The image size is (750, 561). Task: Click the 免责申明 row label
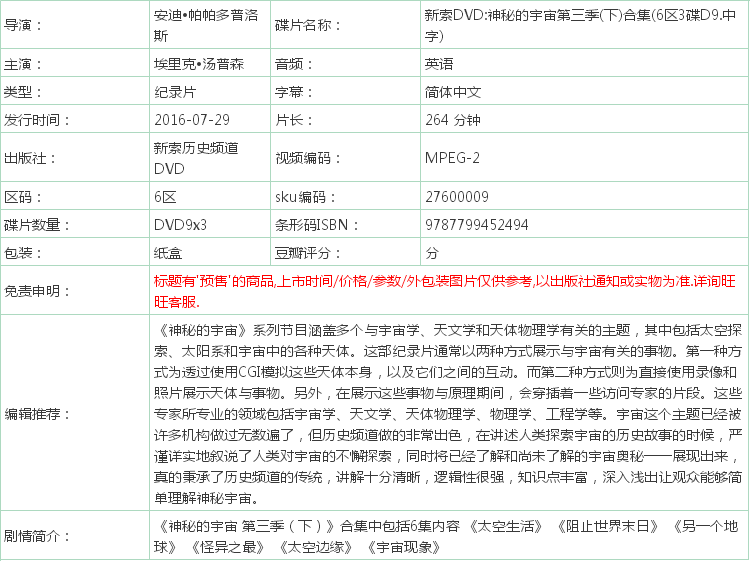pyautogui.click(x=39, y=291)
